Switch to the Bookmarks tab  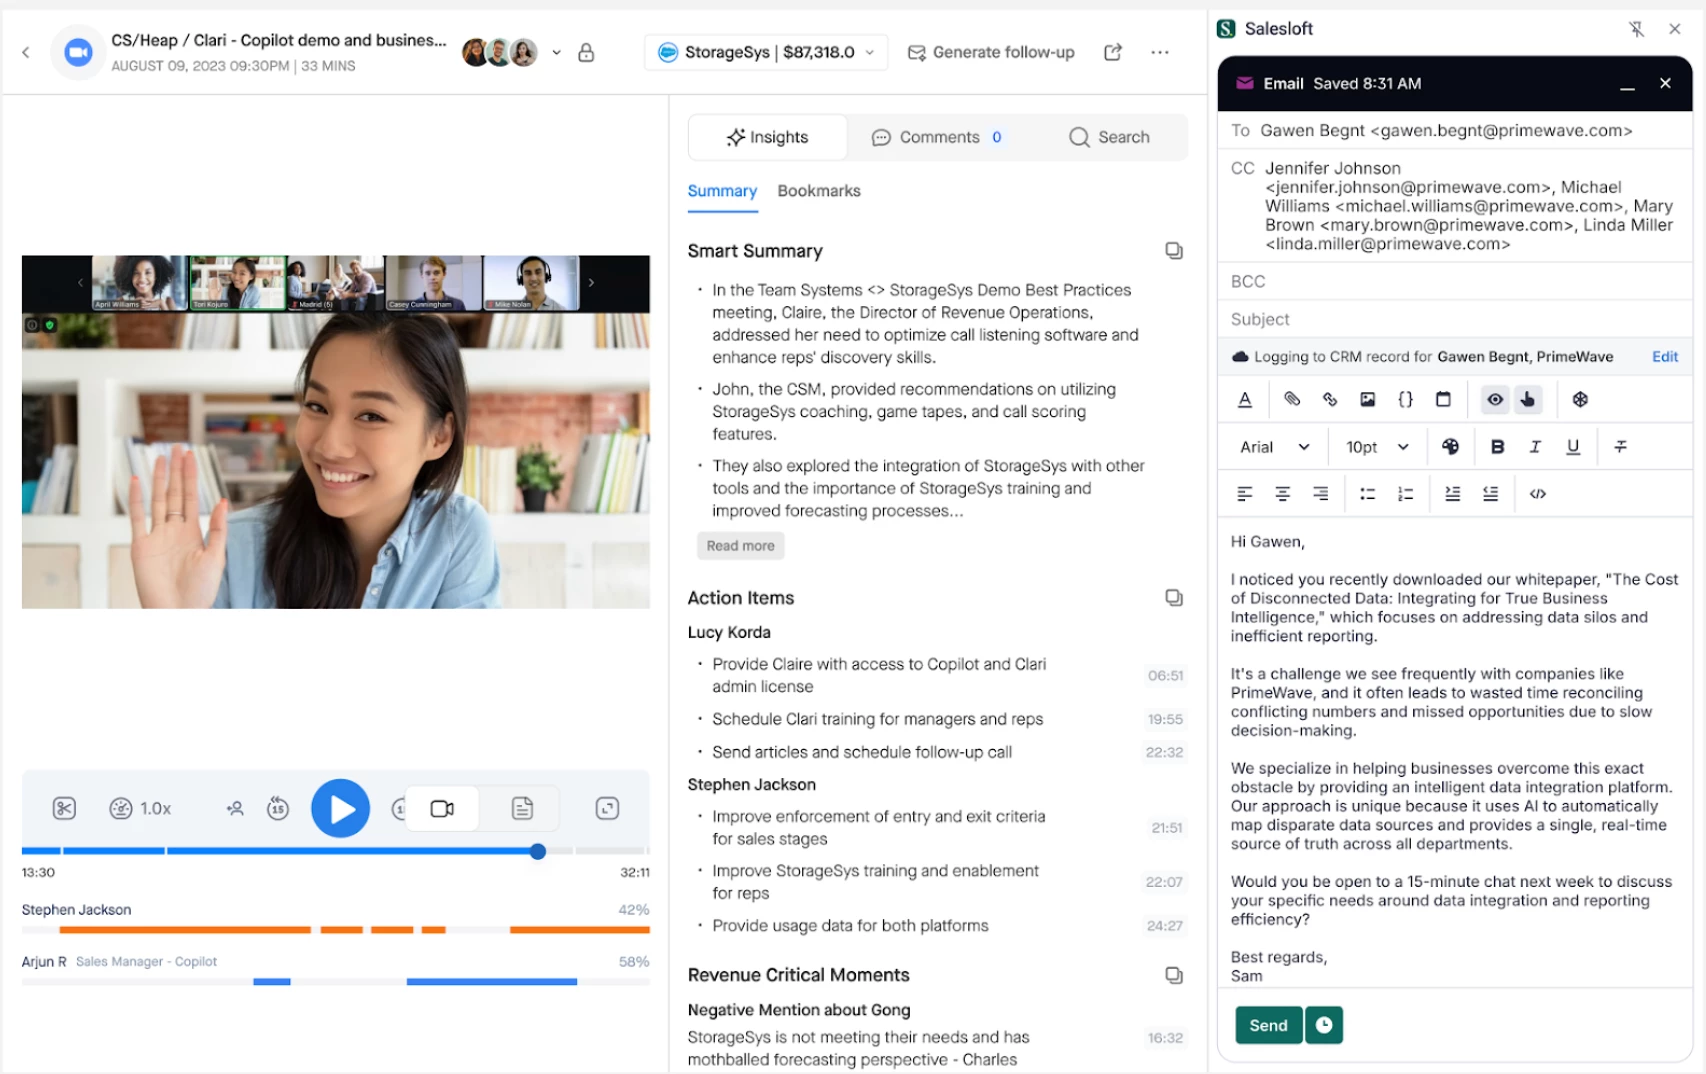click(x=819, y=191)
